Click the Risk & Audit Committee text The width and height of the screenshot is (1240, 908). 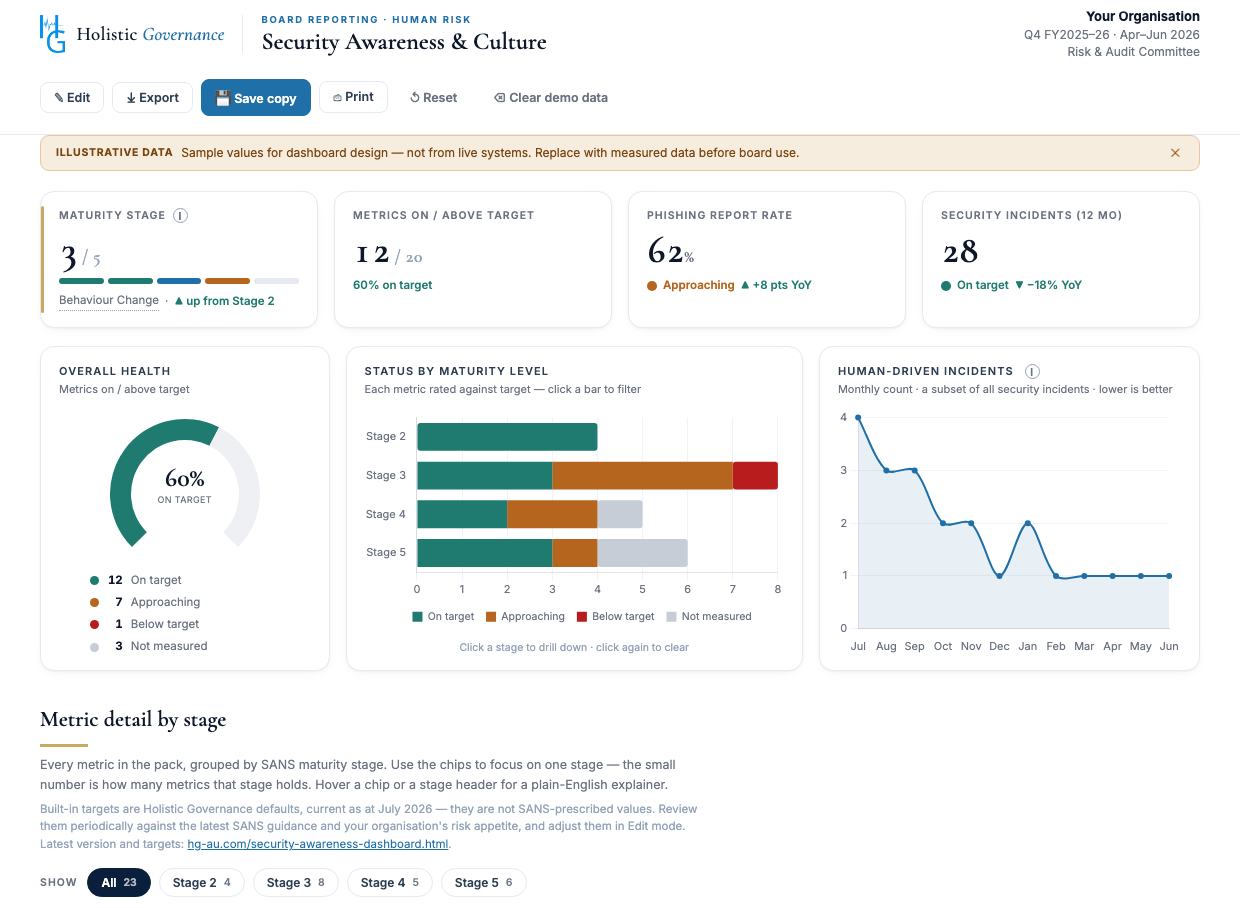pos(1134,52)
